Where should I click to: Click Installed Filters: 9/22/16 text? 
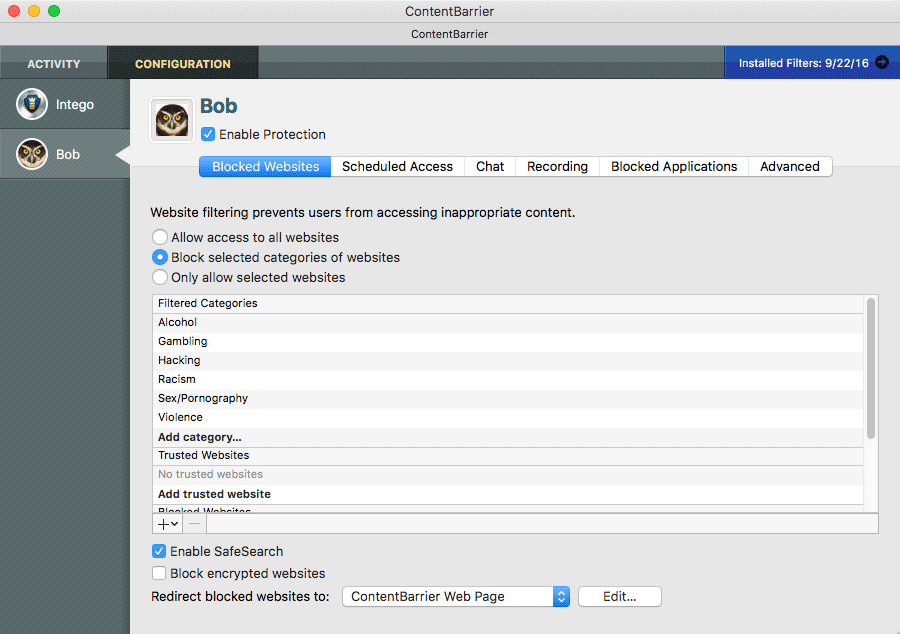pyautogui.click(x=804, y=63)
